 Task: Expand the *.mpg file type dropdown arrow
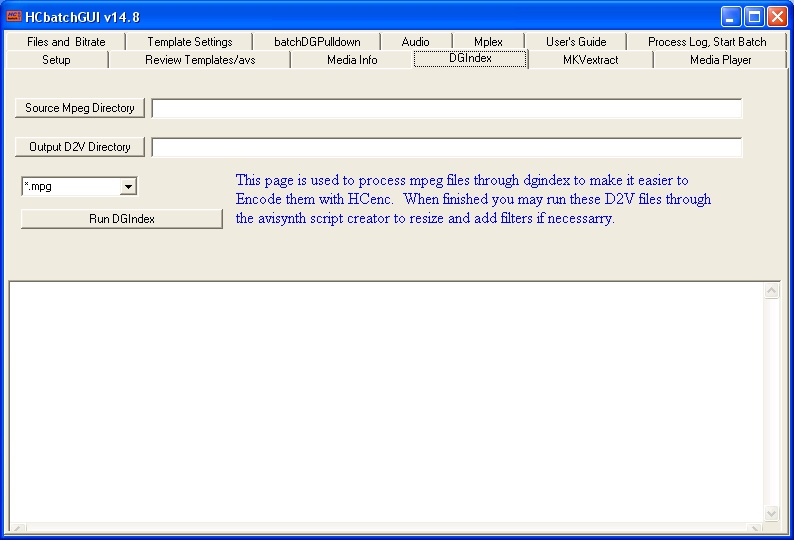click(129, 186)
